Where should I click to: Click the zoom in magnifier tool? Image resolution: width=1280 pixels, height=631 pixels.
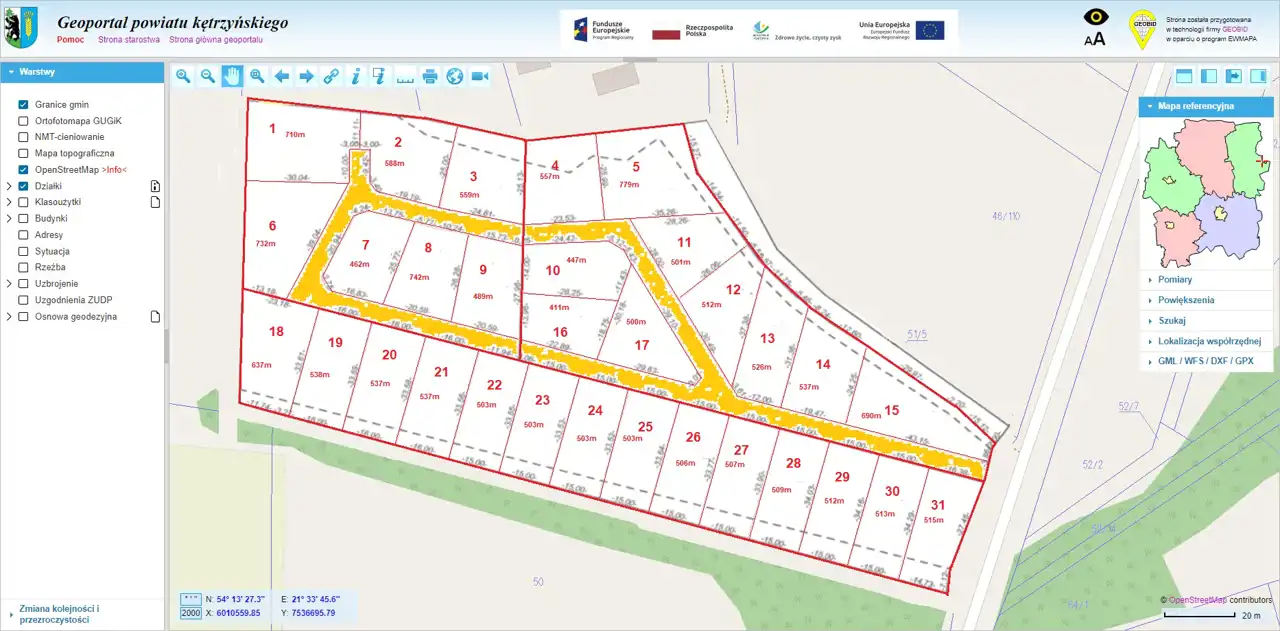point(183,76)
